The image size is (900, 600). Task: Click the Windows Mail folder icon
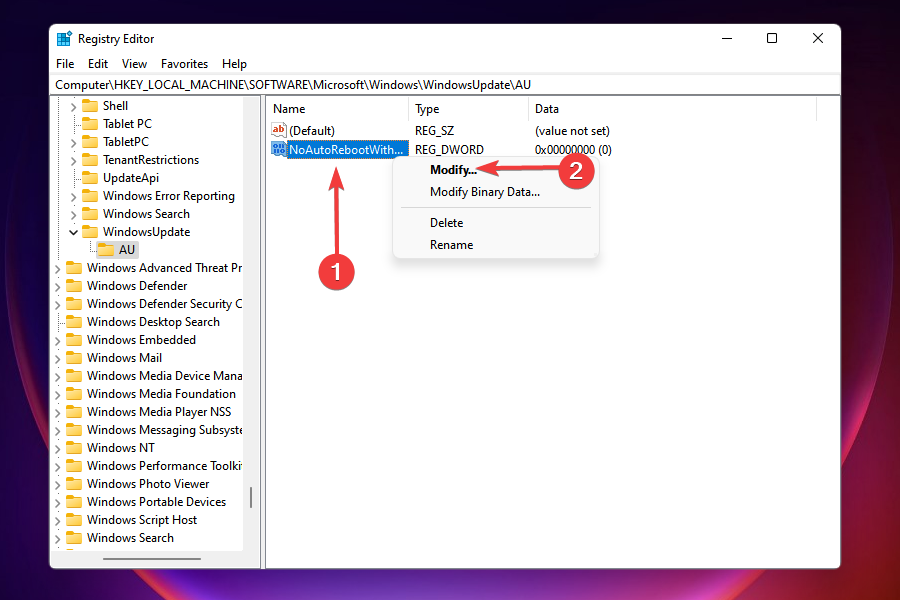pyautogui.click(x=74, y=358)
